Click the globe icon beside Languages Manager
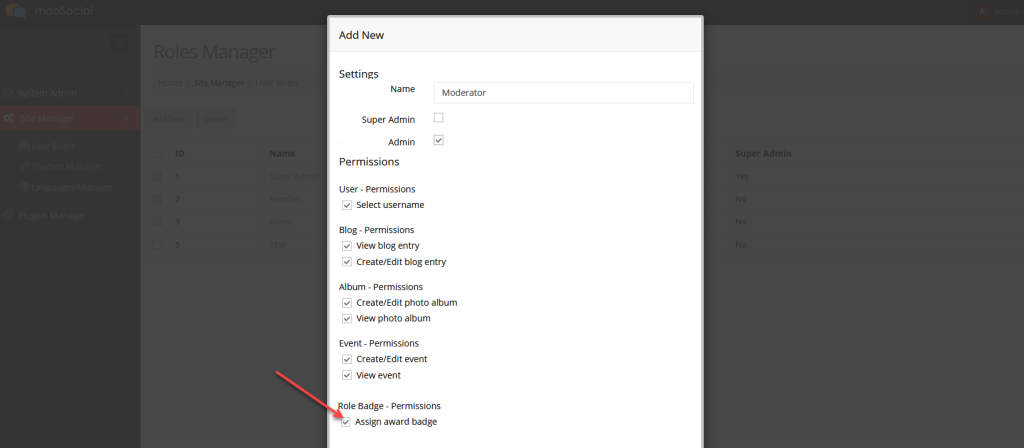Screen dimensions: 1024x448 [x=24, y=187]
